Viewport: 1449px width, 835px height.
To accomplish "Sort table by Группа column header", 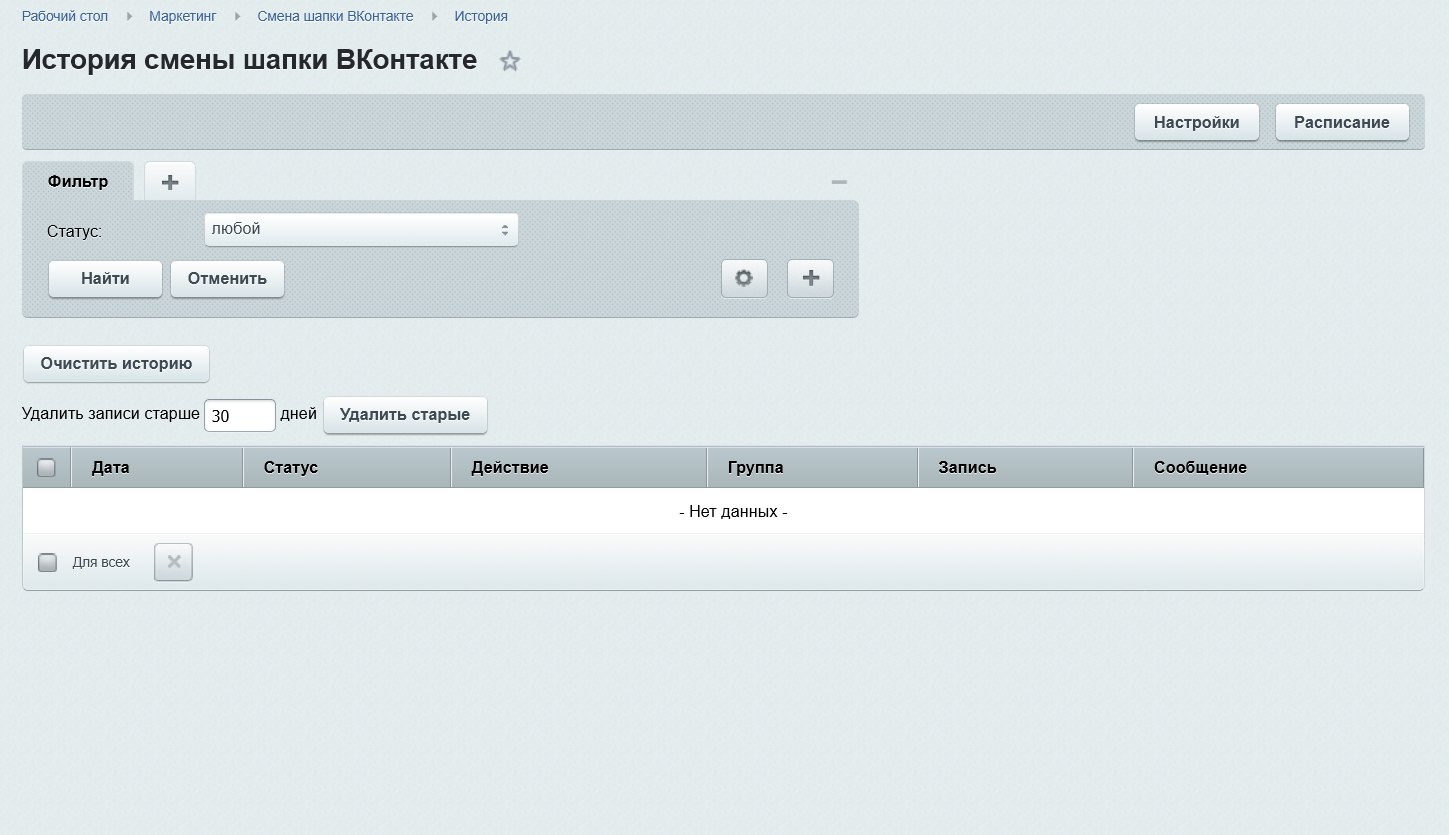I will pos(813,467).
